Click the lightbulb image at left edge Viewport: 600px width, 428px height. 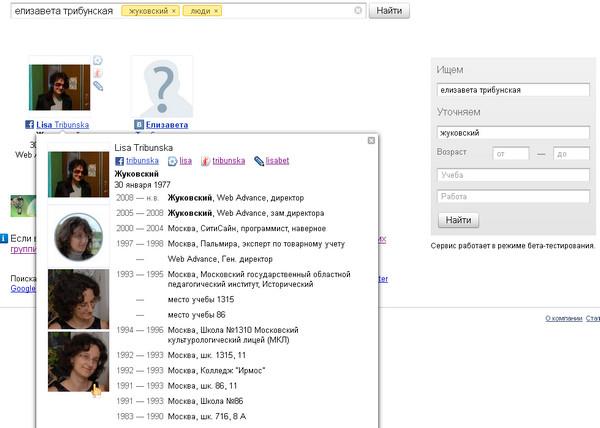click(23, 206)
